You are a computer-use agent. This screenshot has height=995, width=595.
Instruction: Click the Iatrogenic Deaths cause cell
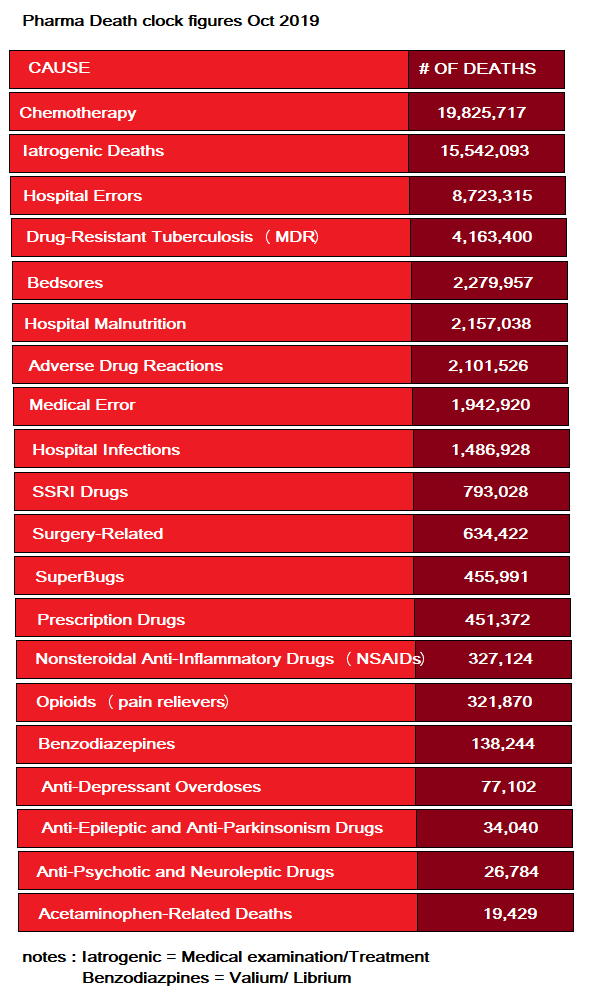pos(209,151)
